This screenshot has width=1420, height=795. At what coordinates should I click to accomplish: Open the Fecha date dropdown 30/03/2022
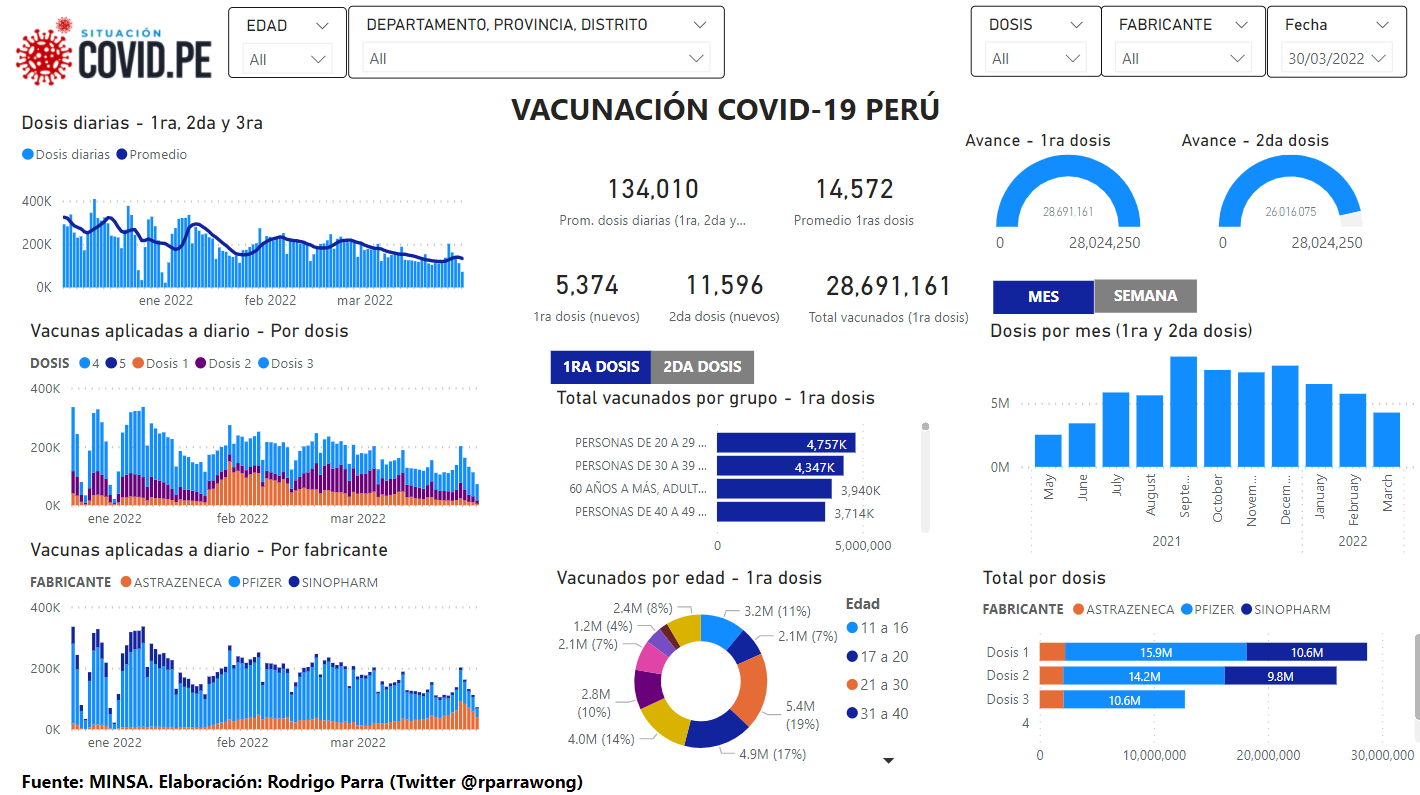(x=1337, y=59)
